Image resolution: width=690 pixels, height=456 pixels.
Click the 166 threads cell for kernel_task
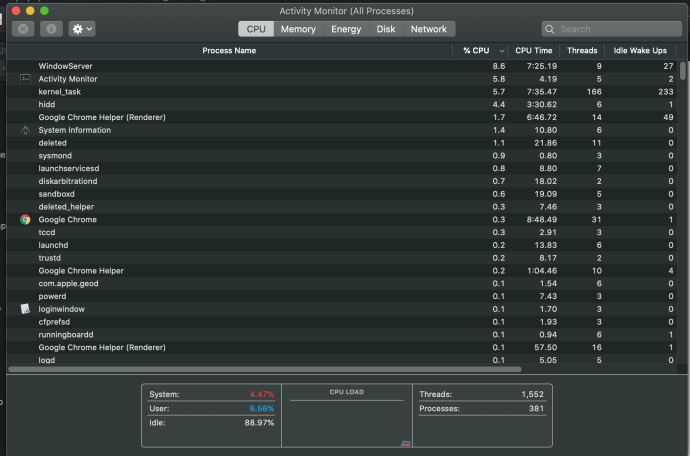coord(594,92)
